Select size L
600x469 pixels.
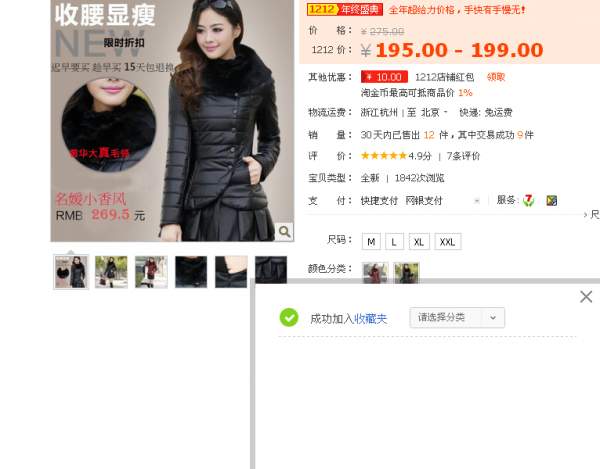point(394,242)
